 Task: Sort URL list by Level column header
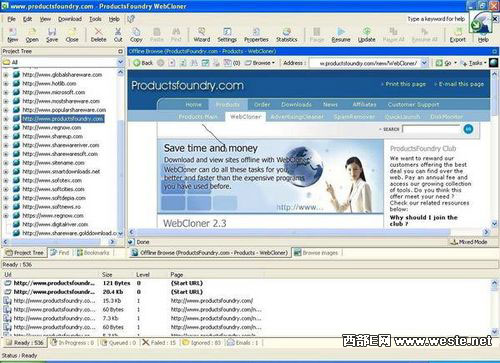(143, 275)
